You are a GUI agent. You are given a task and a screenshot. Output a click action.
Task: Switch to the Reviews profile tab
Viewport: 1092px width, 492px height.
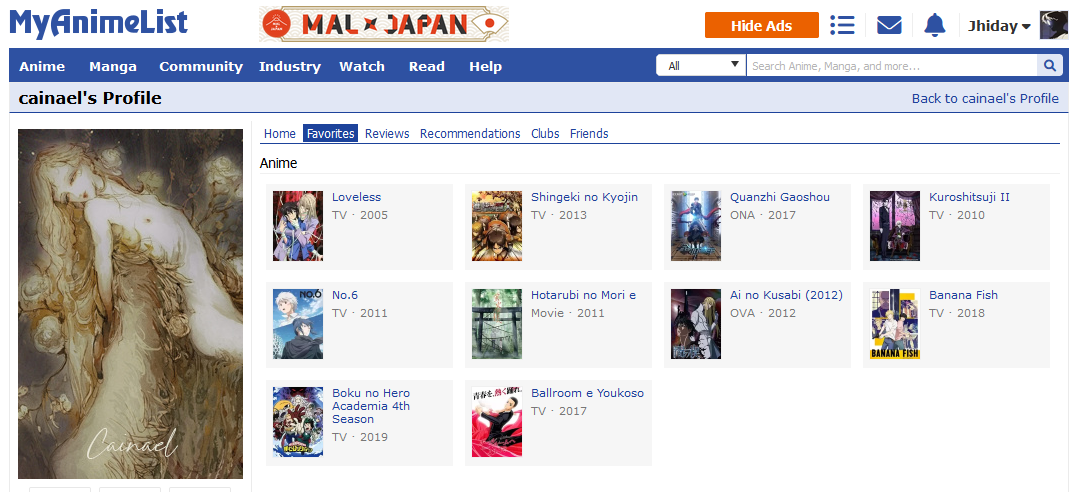pos(387,133)
